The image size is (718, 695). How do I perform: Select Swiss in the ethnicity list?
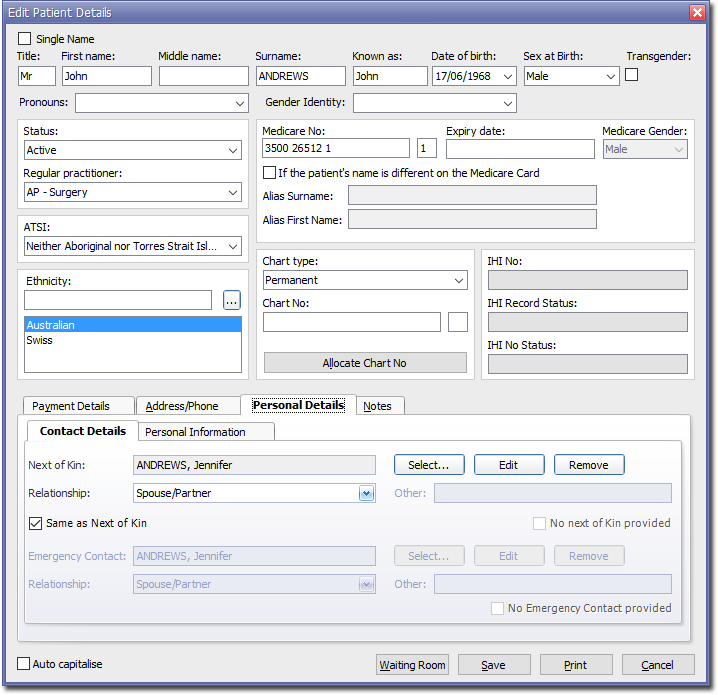40,340
